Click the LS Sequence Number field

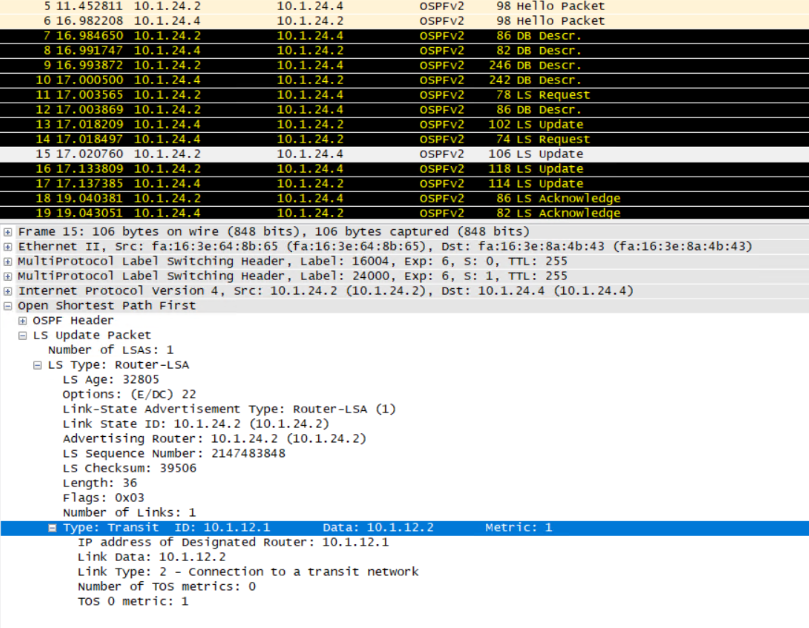click(x=173, y=453)
